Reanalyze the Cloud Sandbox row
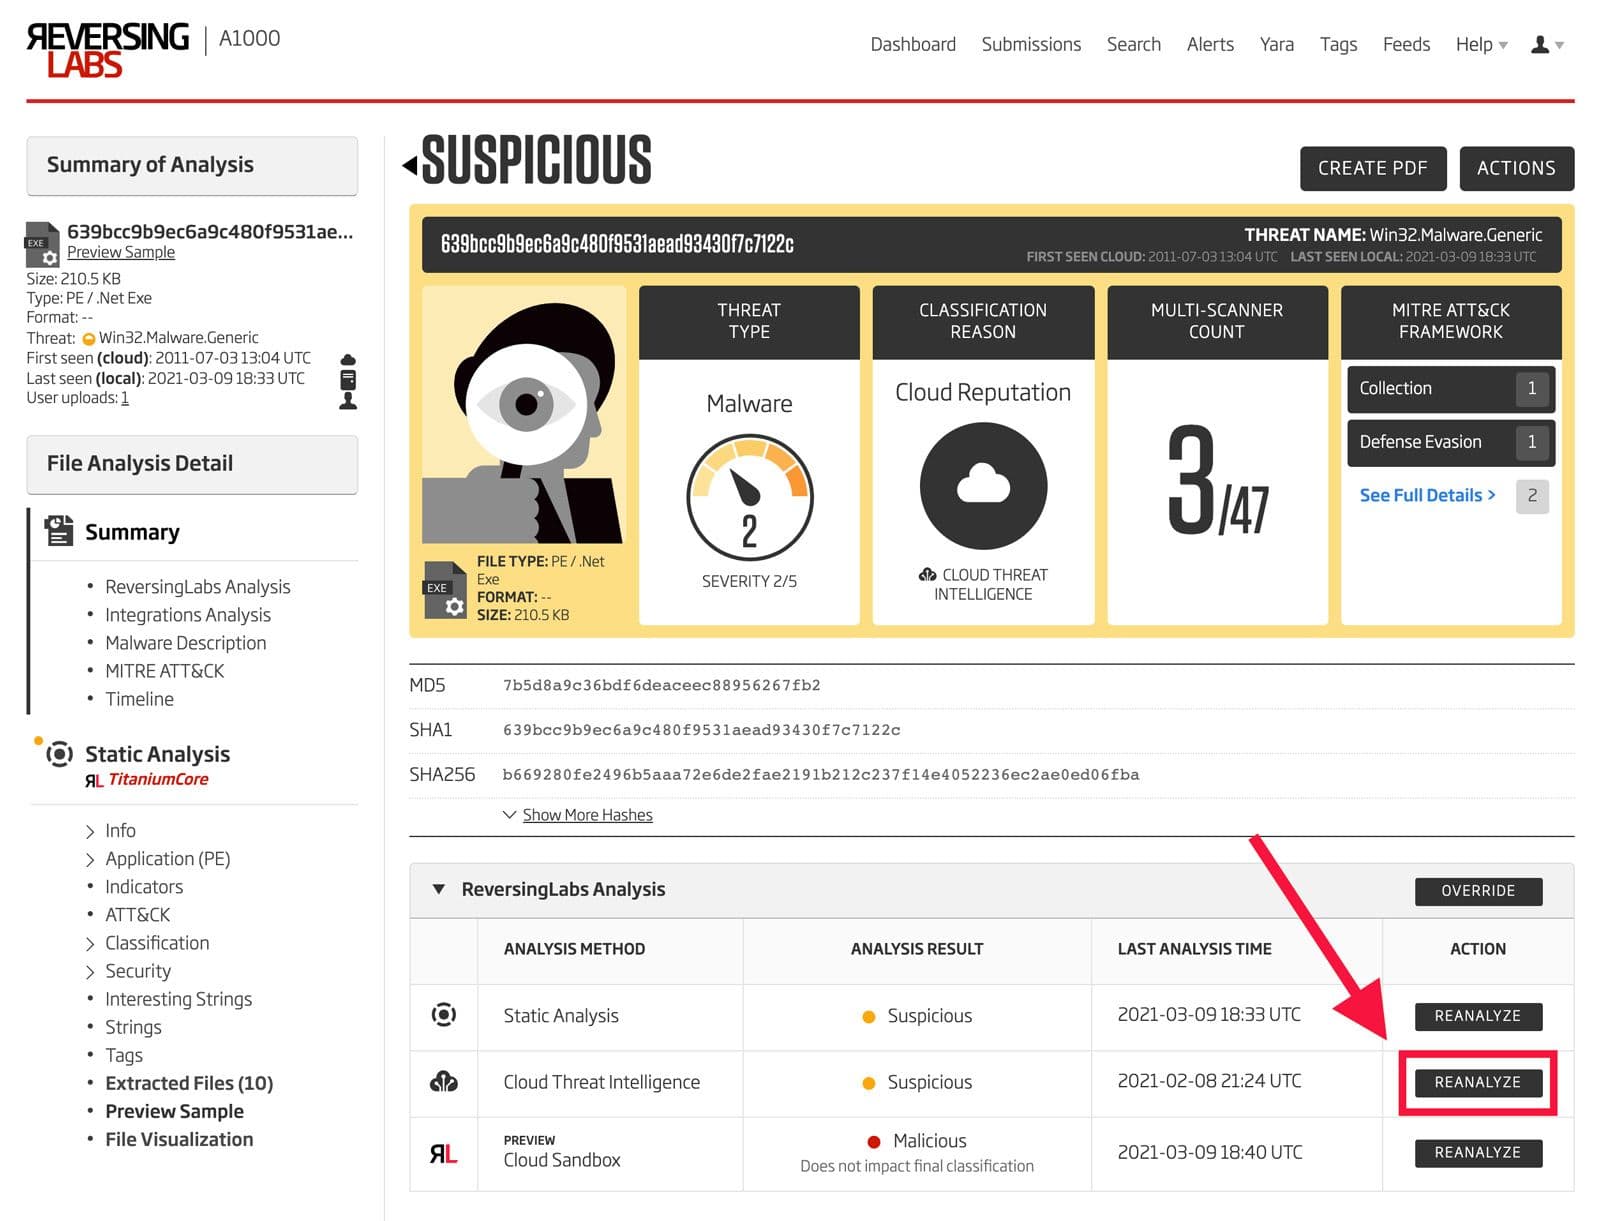This screenshot has width=1600, height=1221. (x=1478, y=1153)
